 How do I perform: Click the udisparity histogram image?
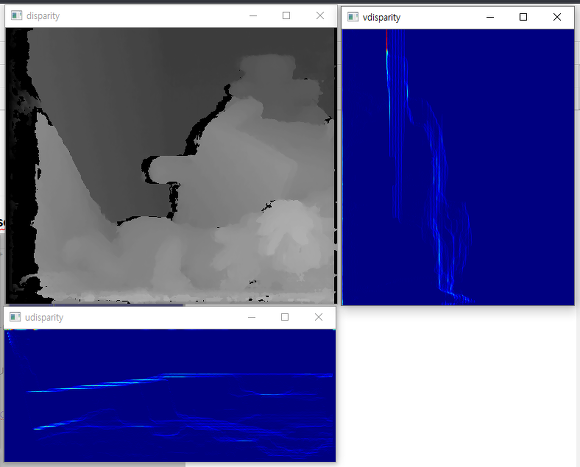click(x=170, y=395)
